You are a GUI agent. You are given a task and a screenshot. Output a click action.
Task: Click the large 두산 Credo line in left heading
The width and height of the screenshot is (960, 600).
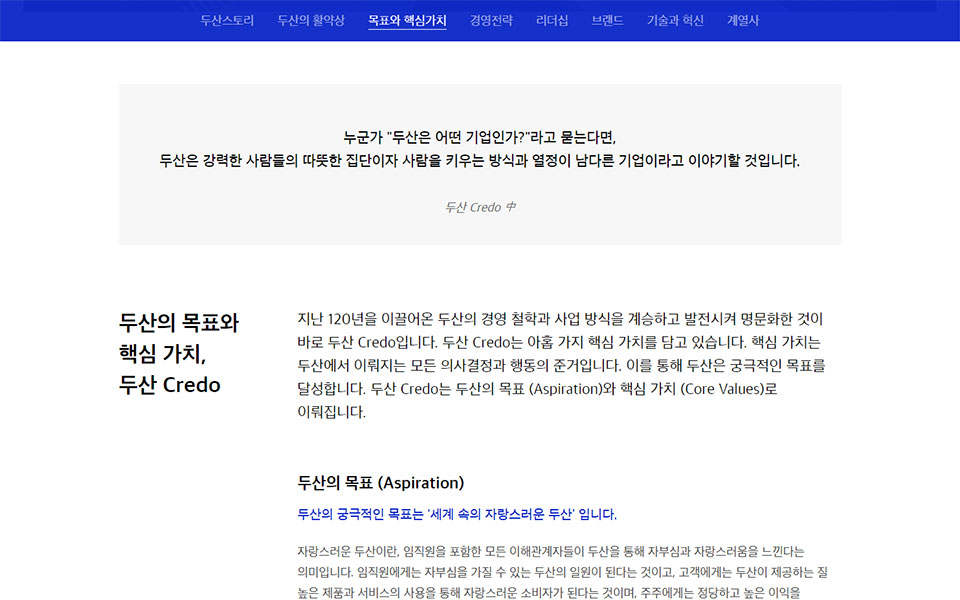[x=170, y=385]
